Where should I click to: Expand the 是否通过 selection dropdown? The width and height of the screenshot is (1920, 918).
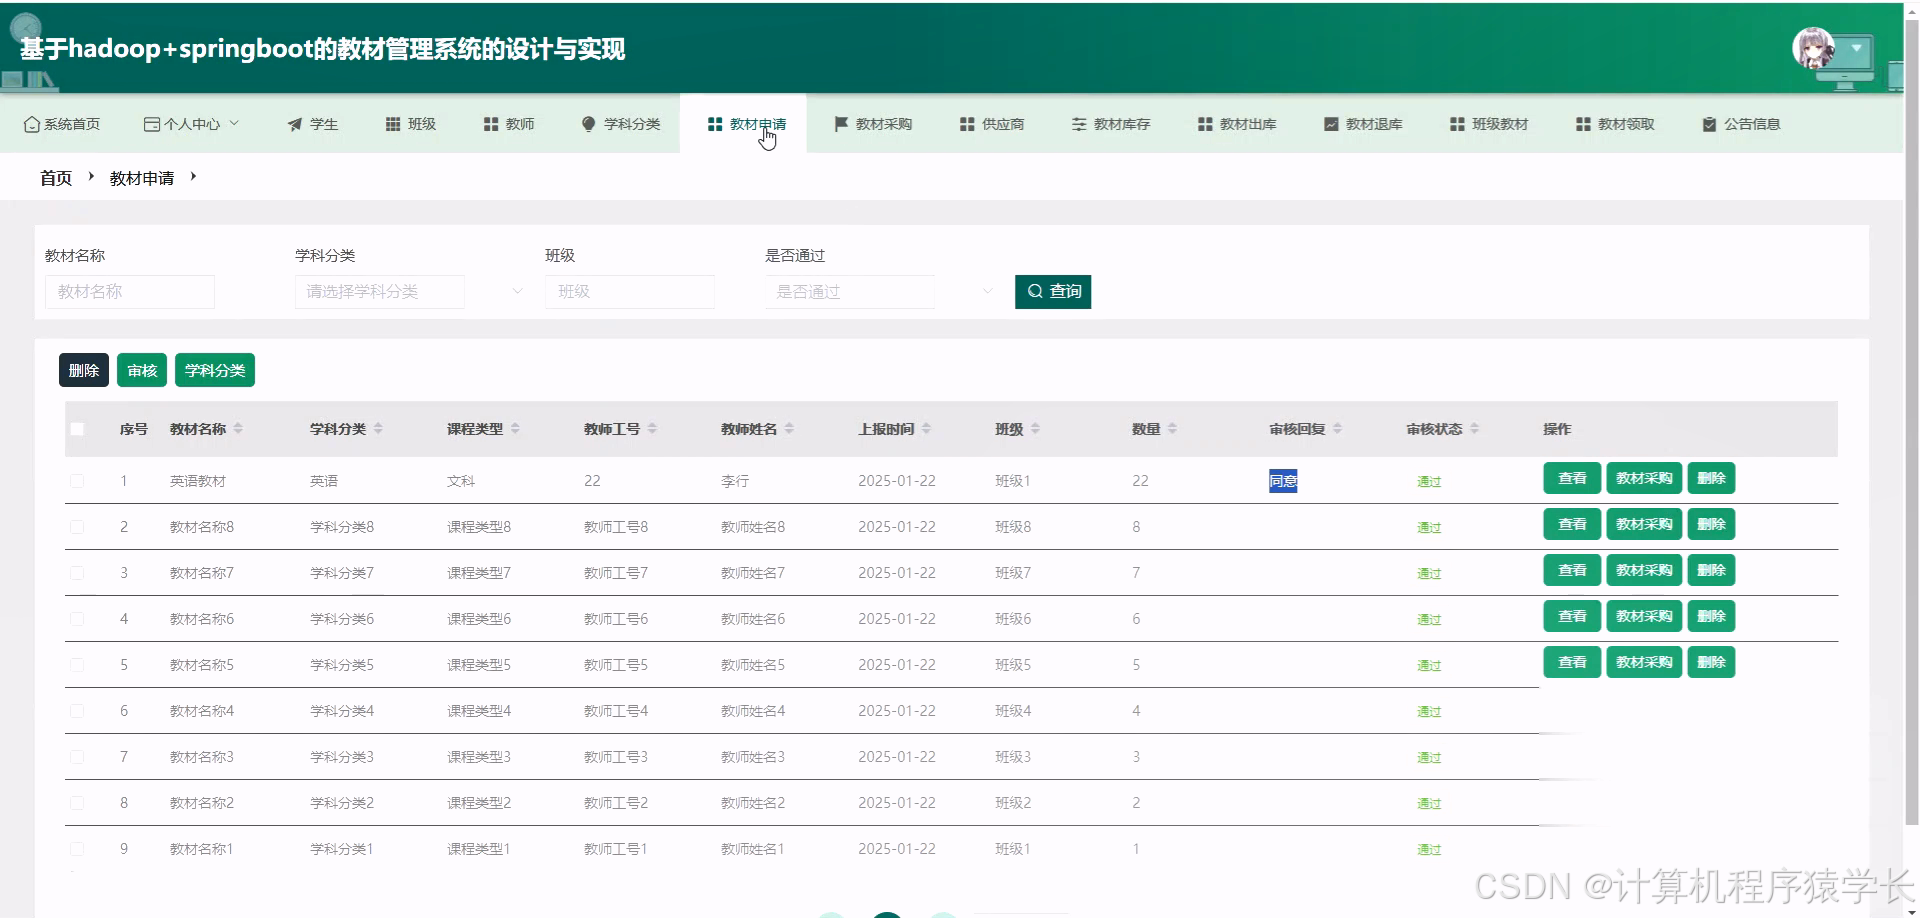[849, 291]
